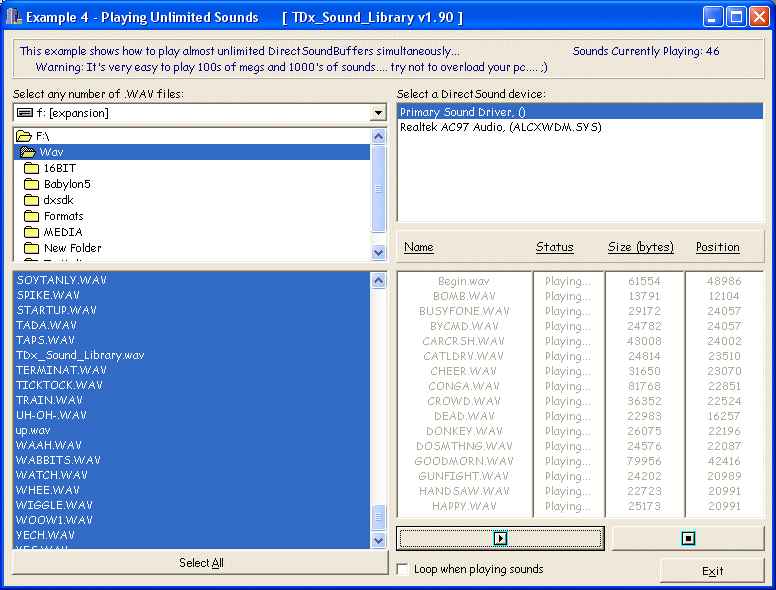Click CONGA.WAV in playing list
Screen dimensions: 776x590
464,386
